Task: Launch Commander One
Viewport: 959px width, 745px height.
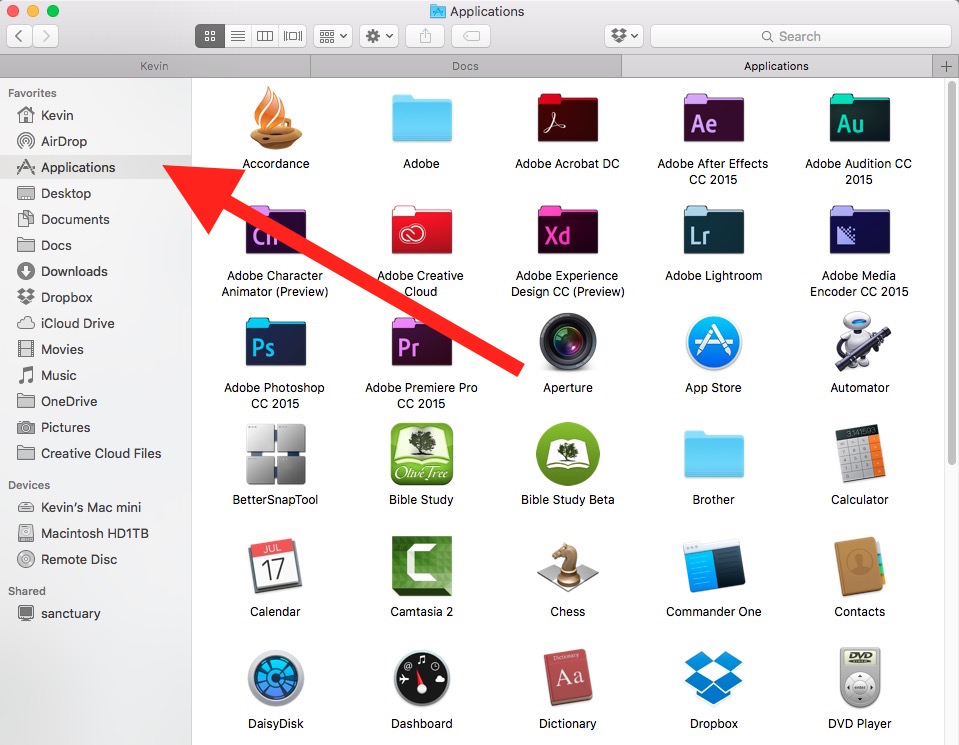Action: 713,566
